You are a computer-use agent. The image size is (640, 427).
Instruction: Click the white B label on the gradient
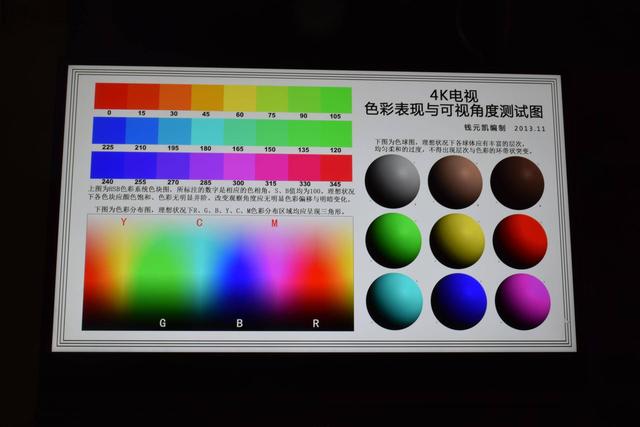tap(239, 323)
